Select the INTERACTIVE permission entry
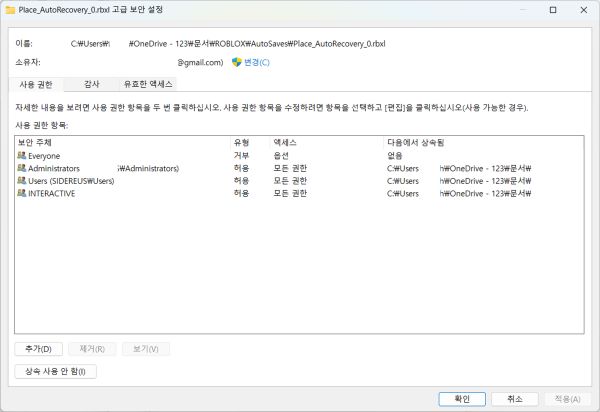600x412 pixels. (x=299, y=194)
